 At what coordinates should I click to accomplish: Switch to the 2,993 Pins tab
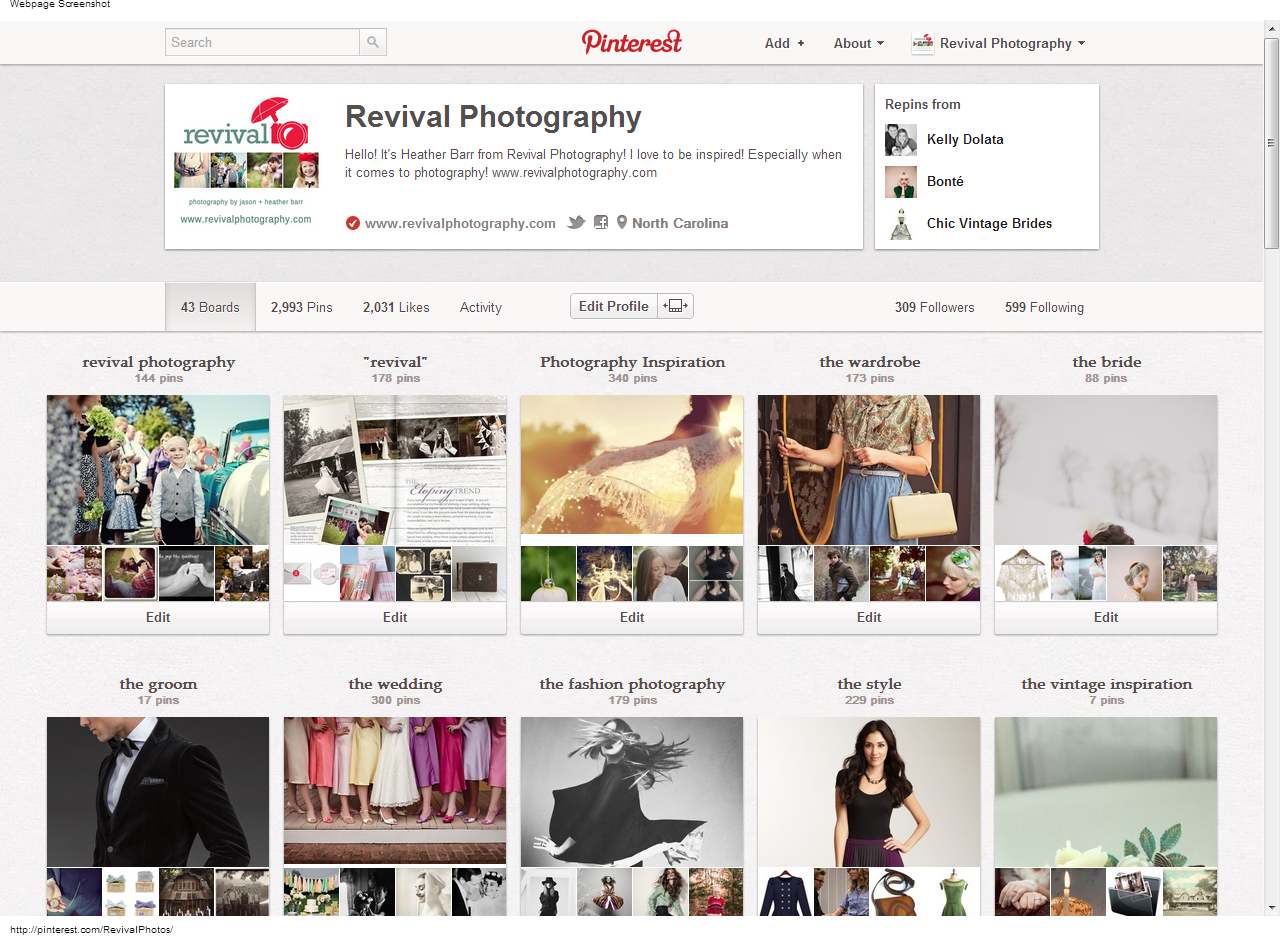tap(302, 307)
